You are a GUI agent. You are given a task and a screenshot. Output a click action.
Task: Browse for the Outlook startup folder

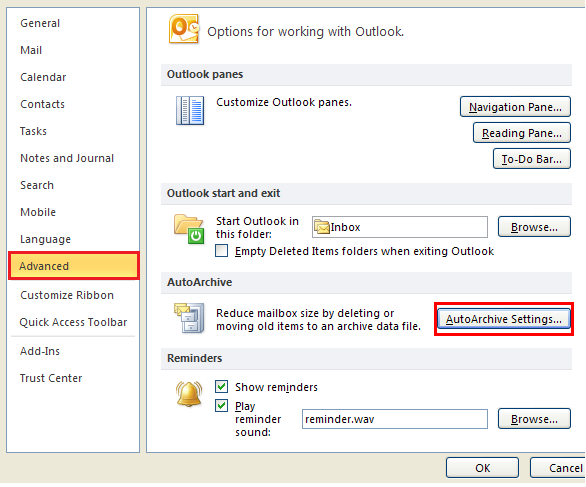tap(534, 226)
